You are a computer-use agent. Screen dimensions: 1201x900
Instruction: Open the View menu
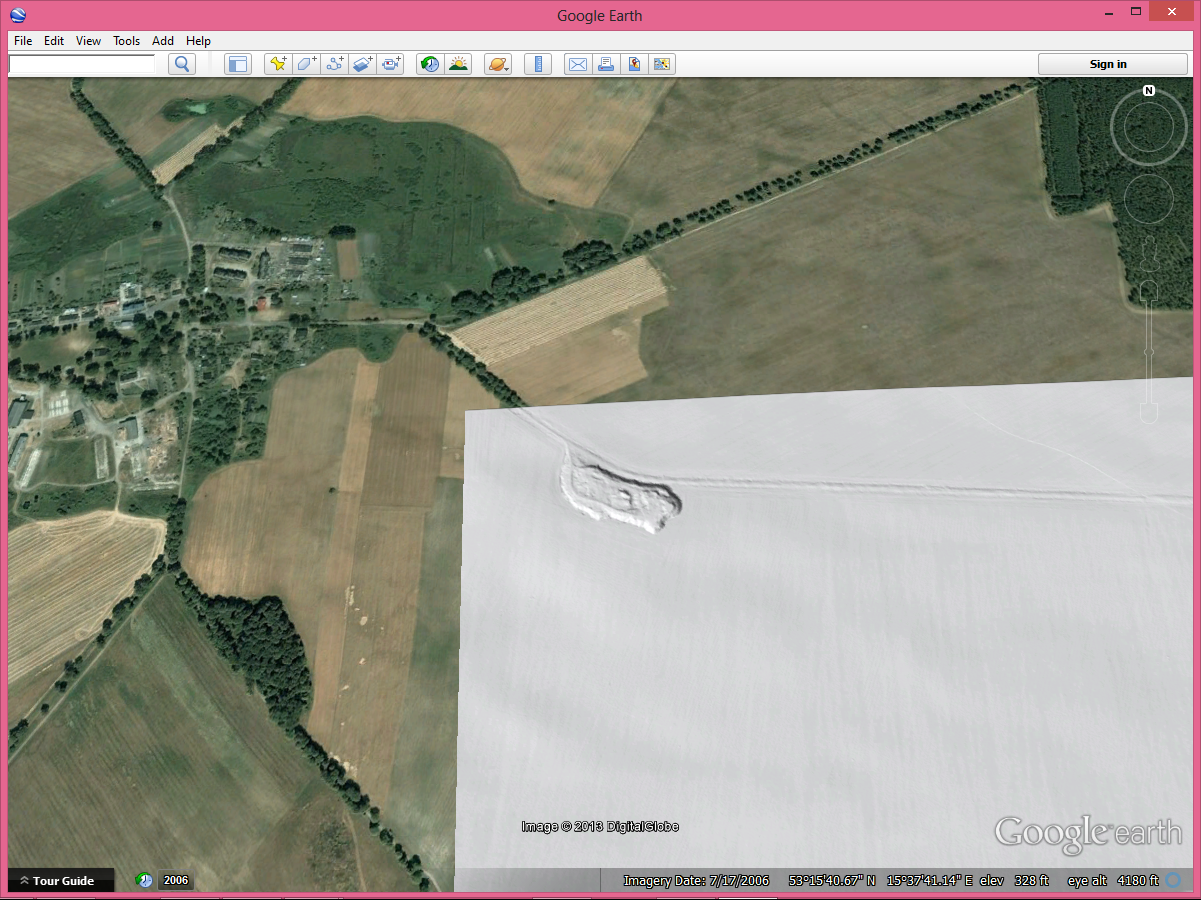point(88,41)
